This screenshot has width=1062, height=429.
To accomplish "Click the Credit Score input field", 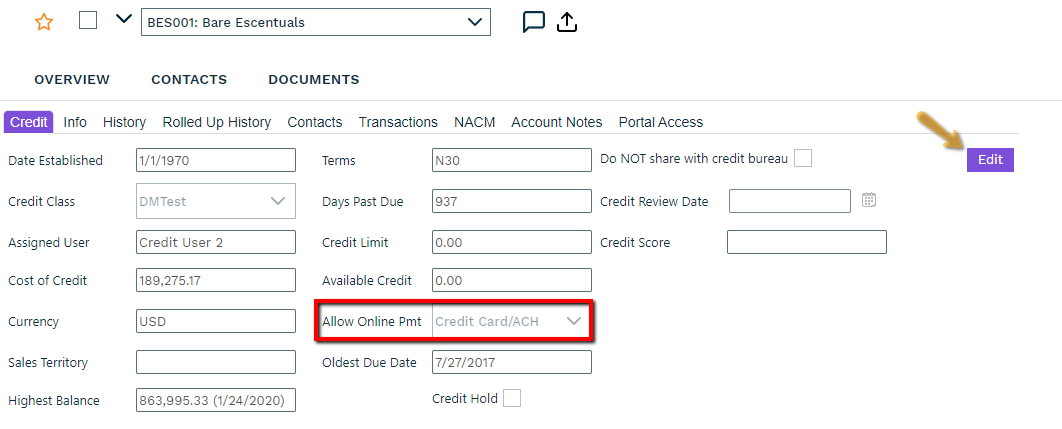I will pos(806,242).
